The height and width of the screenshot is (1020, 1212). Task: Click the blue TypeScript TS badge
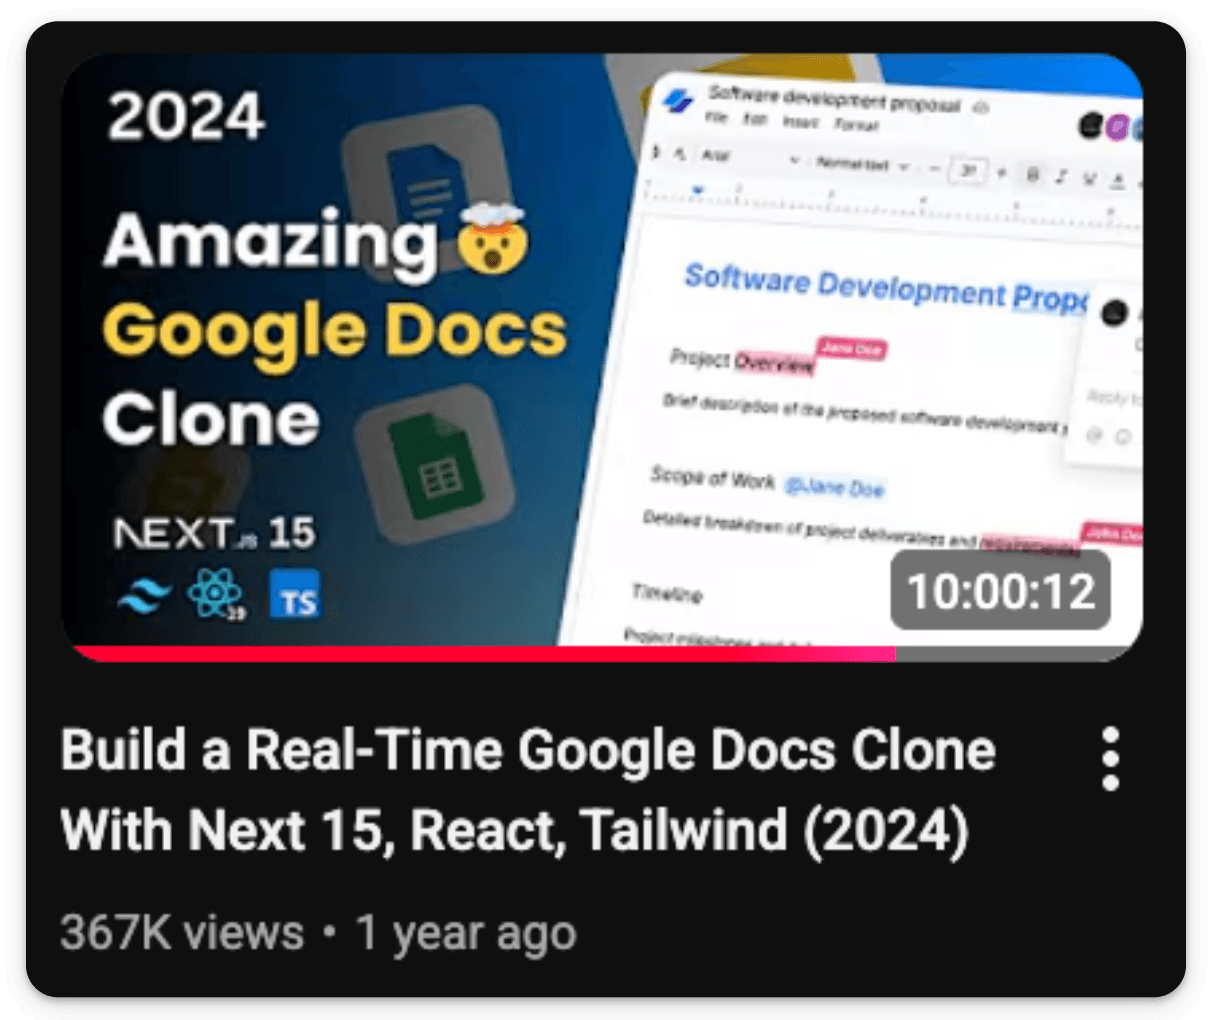(295, 595)
